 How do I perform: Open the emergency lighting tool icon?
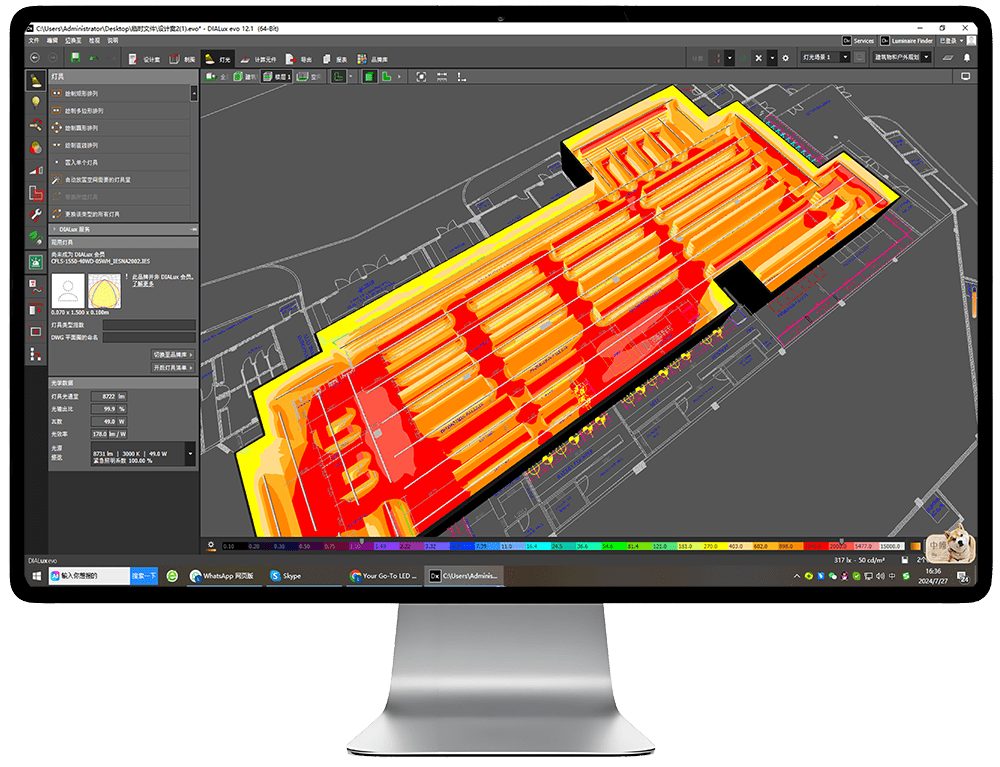pos(36,262)
